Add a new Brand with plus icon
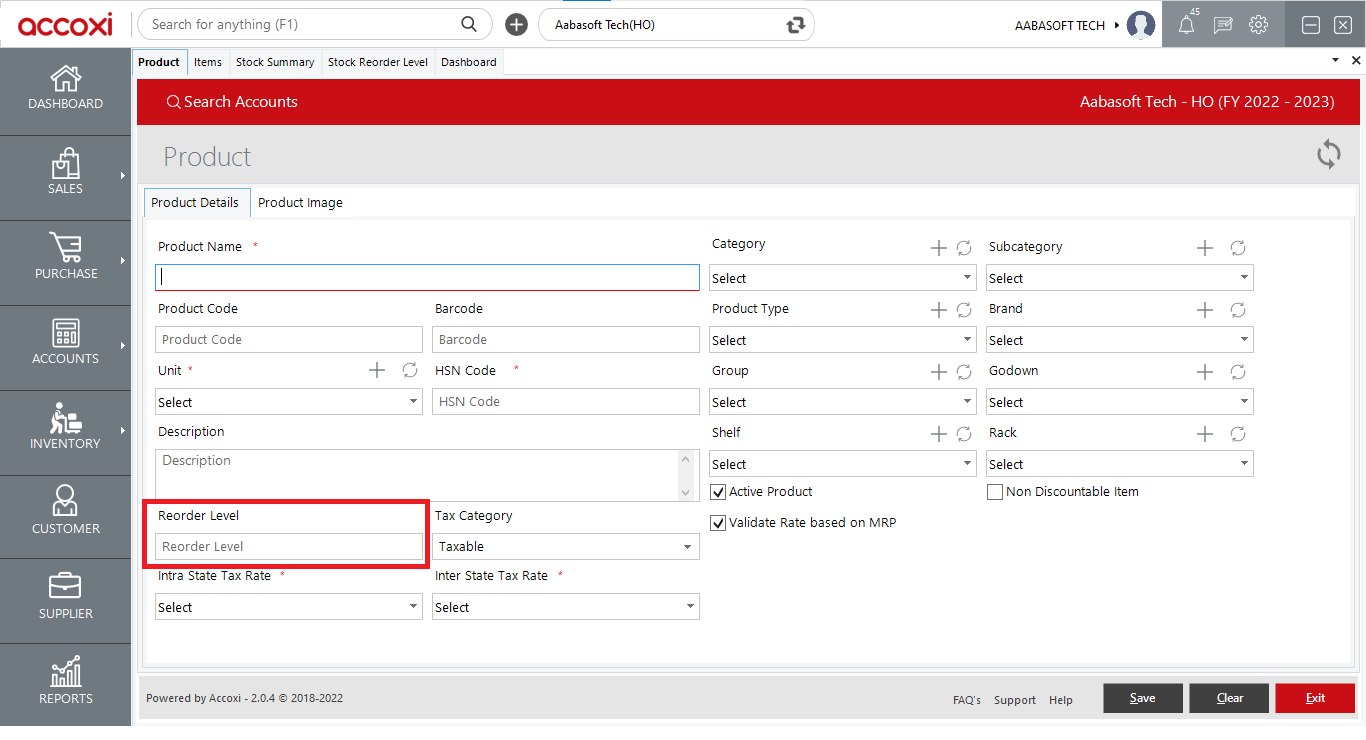Viewport: 1366px width, 740px height. (1205, 310)
